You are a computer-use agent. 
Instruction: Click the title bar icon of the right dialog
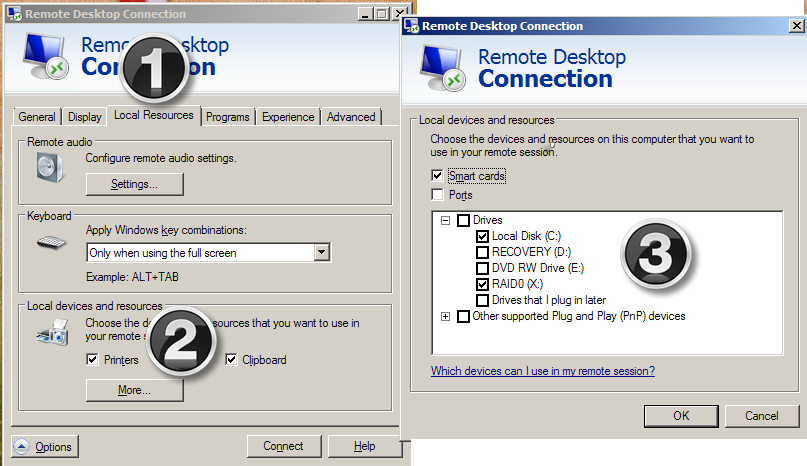[412, 25]
